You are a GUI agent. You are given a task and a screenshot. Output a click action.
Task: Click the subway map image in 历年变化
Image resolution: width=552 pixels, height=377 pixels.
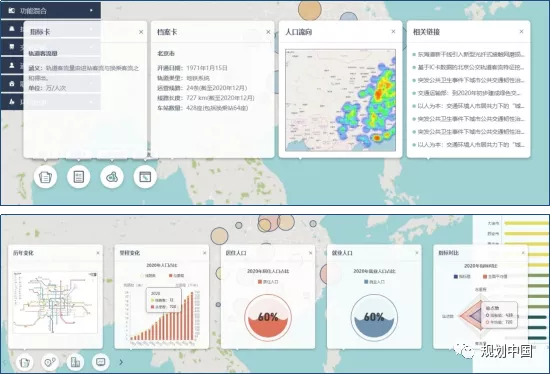[55, 302]
